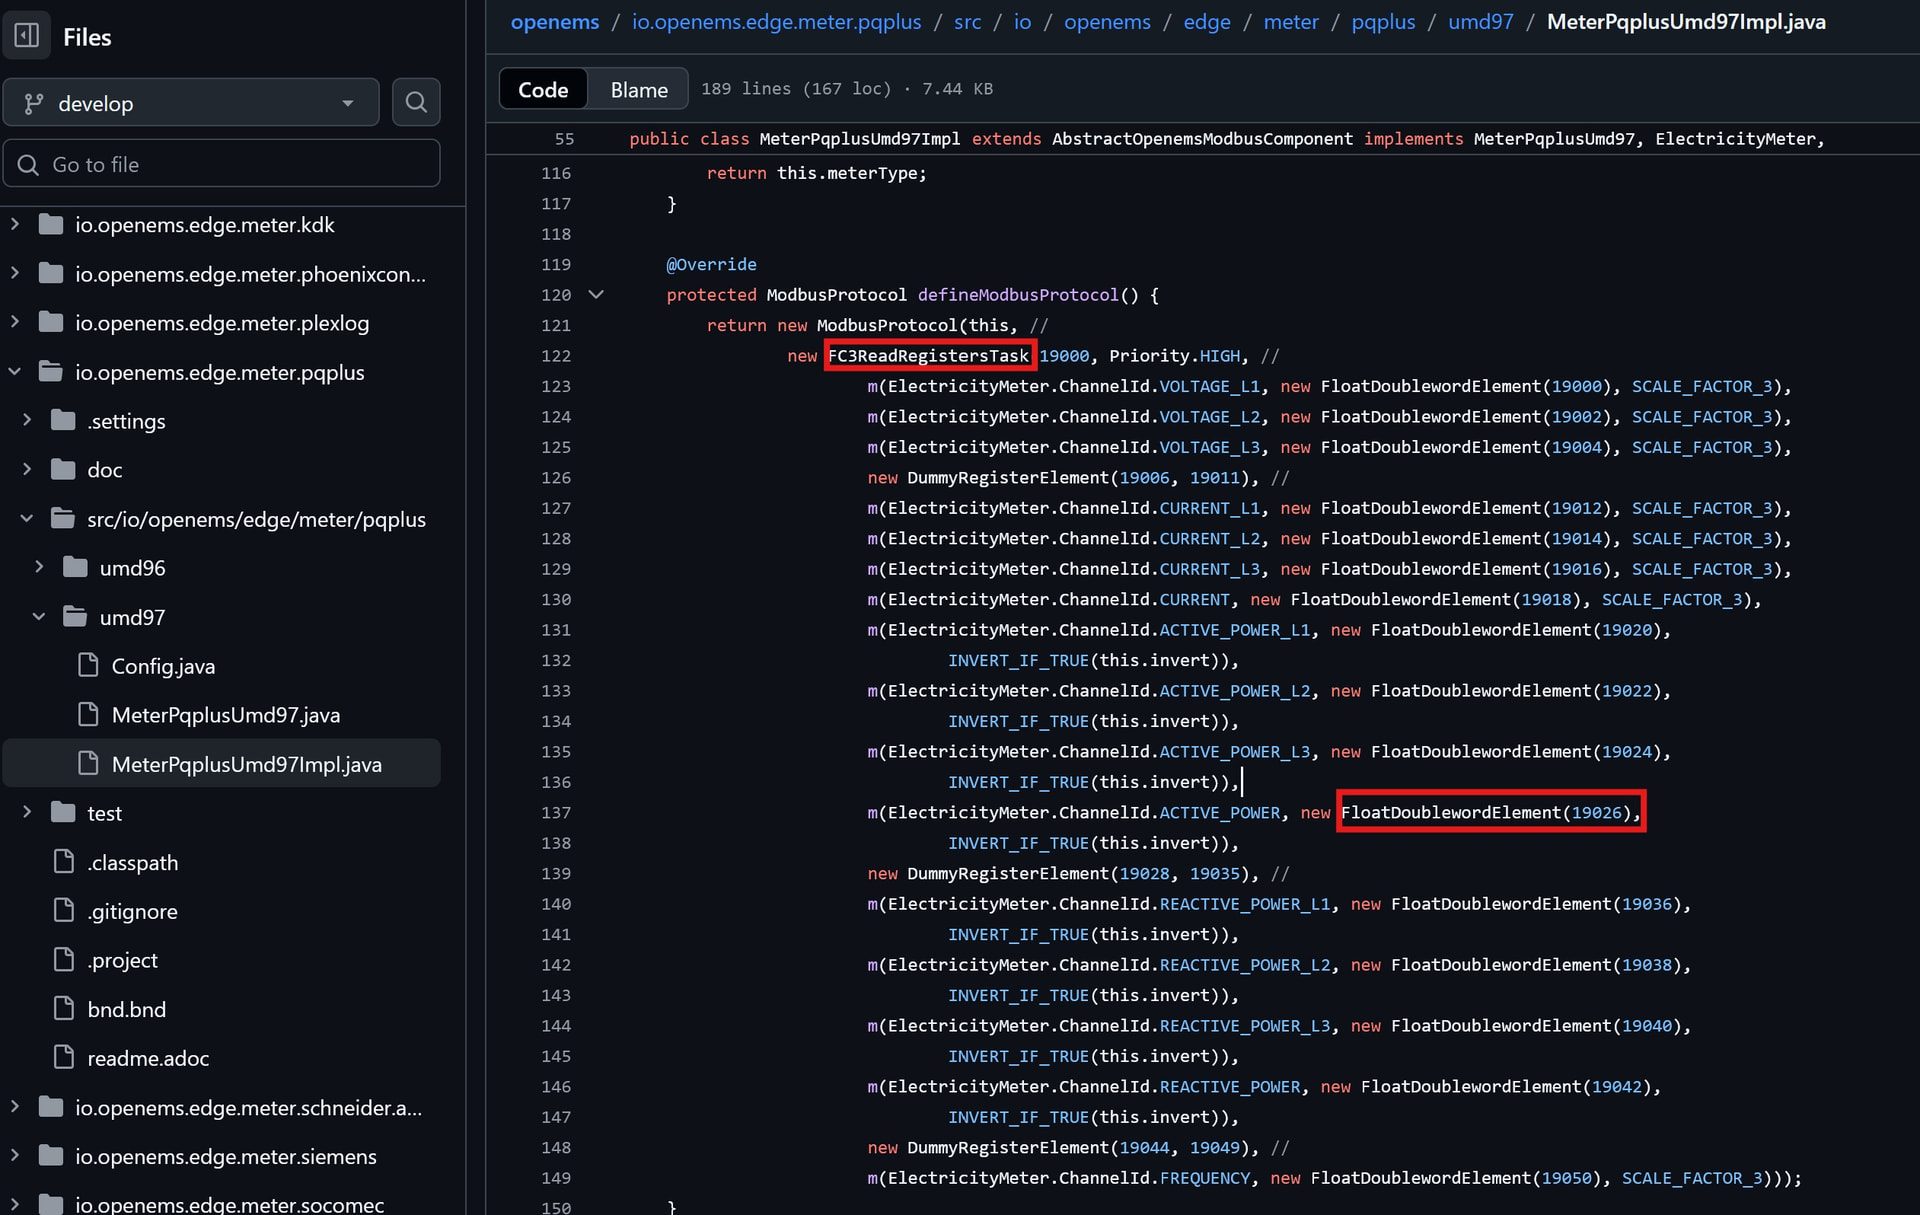Screen dimensions: 1920x1215
Task: Collapse the umd97 folder chevron
Action: coord(39,617)
